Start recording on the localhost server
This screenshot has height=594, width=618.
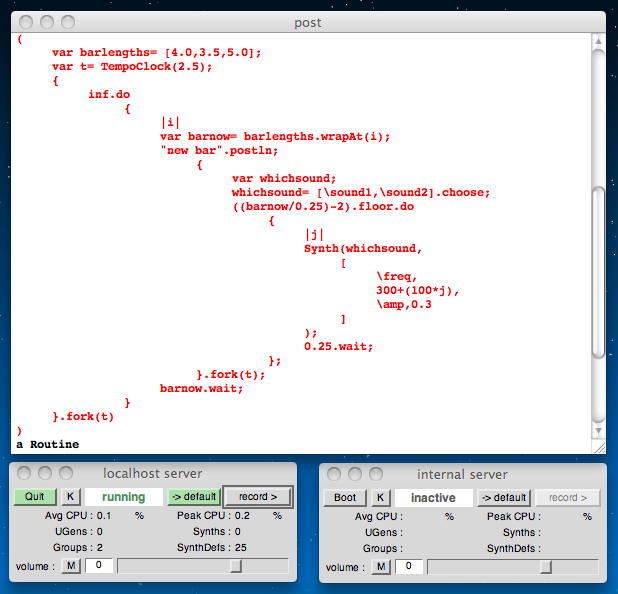pyautogui.click(x=257, y=497)
